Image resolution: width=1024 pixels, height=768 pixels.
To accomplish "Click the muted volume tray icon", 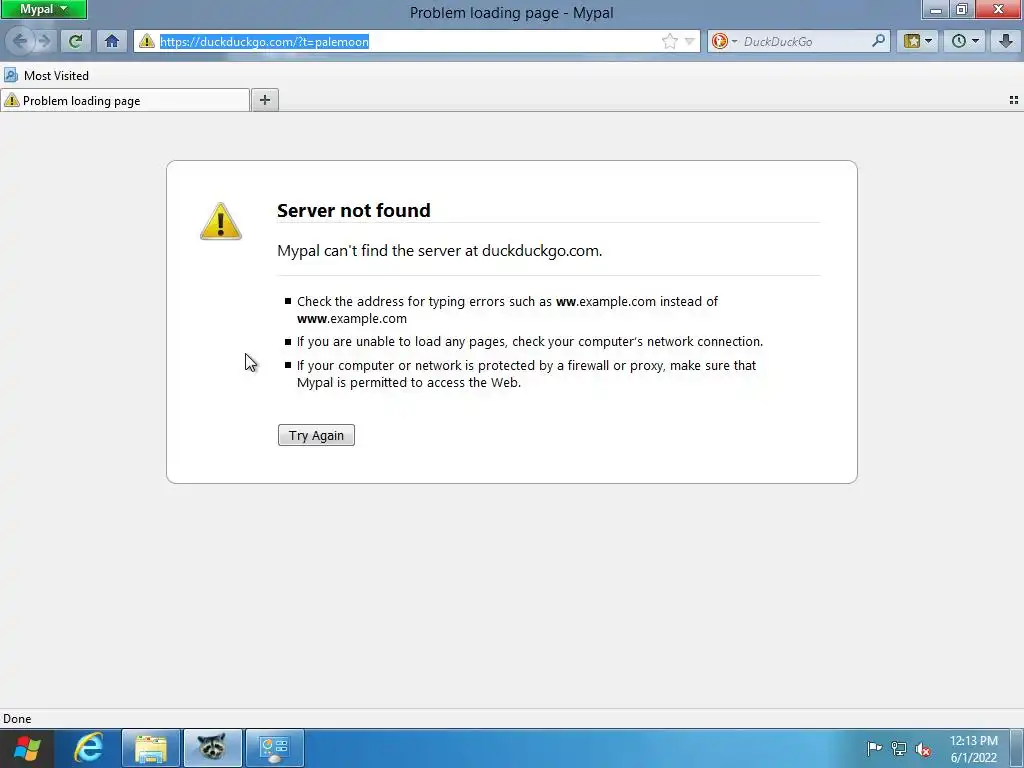I will (x=923, y=748).
